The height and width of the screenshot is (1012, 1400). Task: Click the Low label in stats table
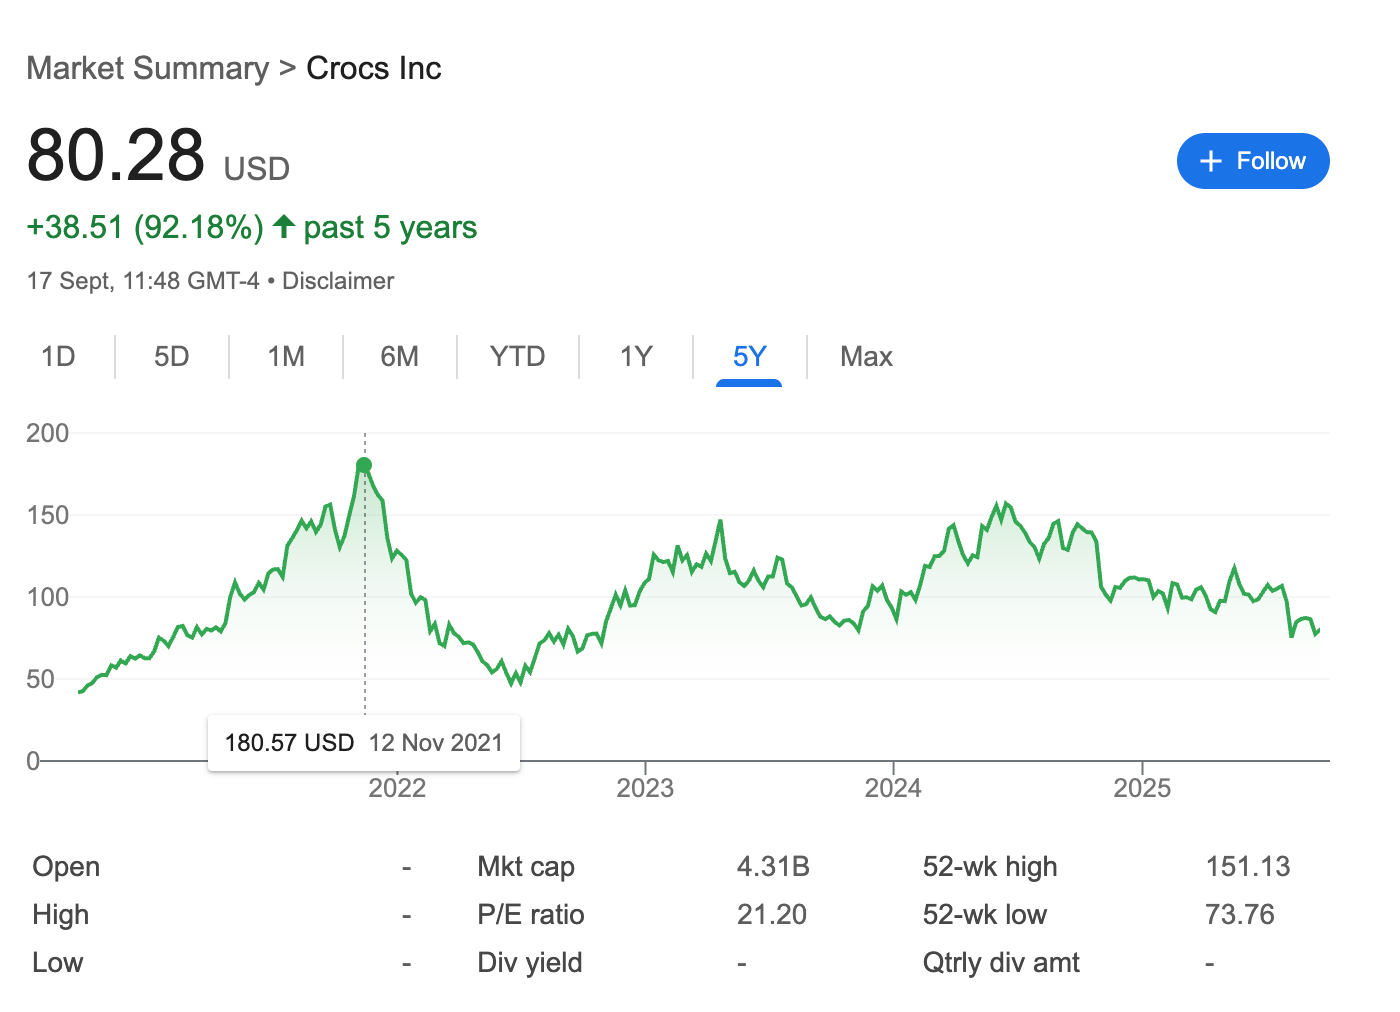click(57, 962)
